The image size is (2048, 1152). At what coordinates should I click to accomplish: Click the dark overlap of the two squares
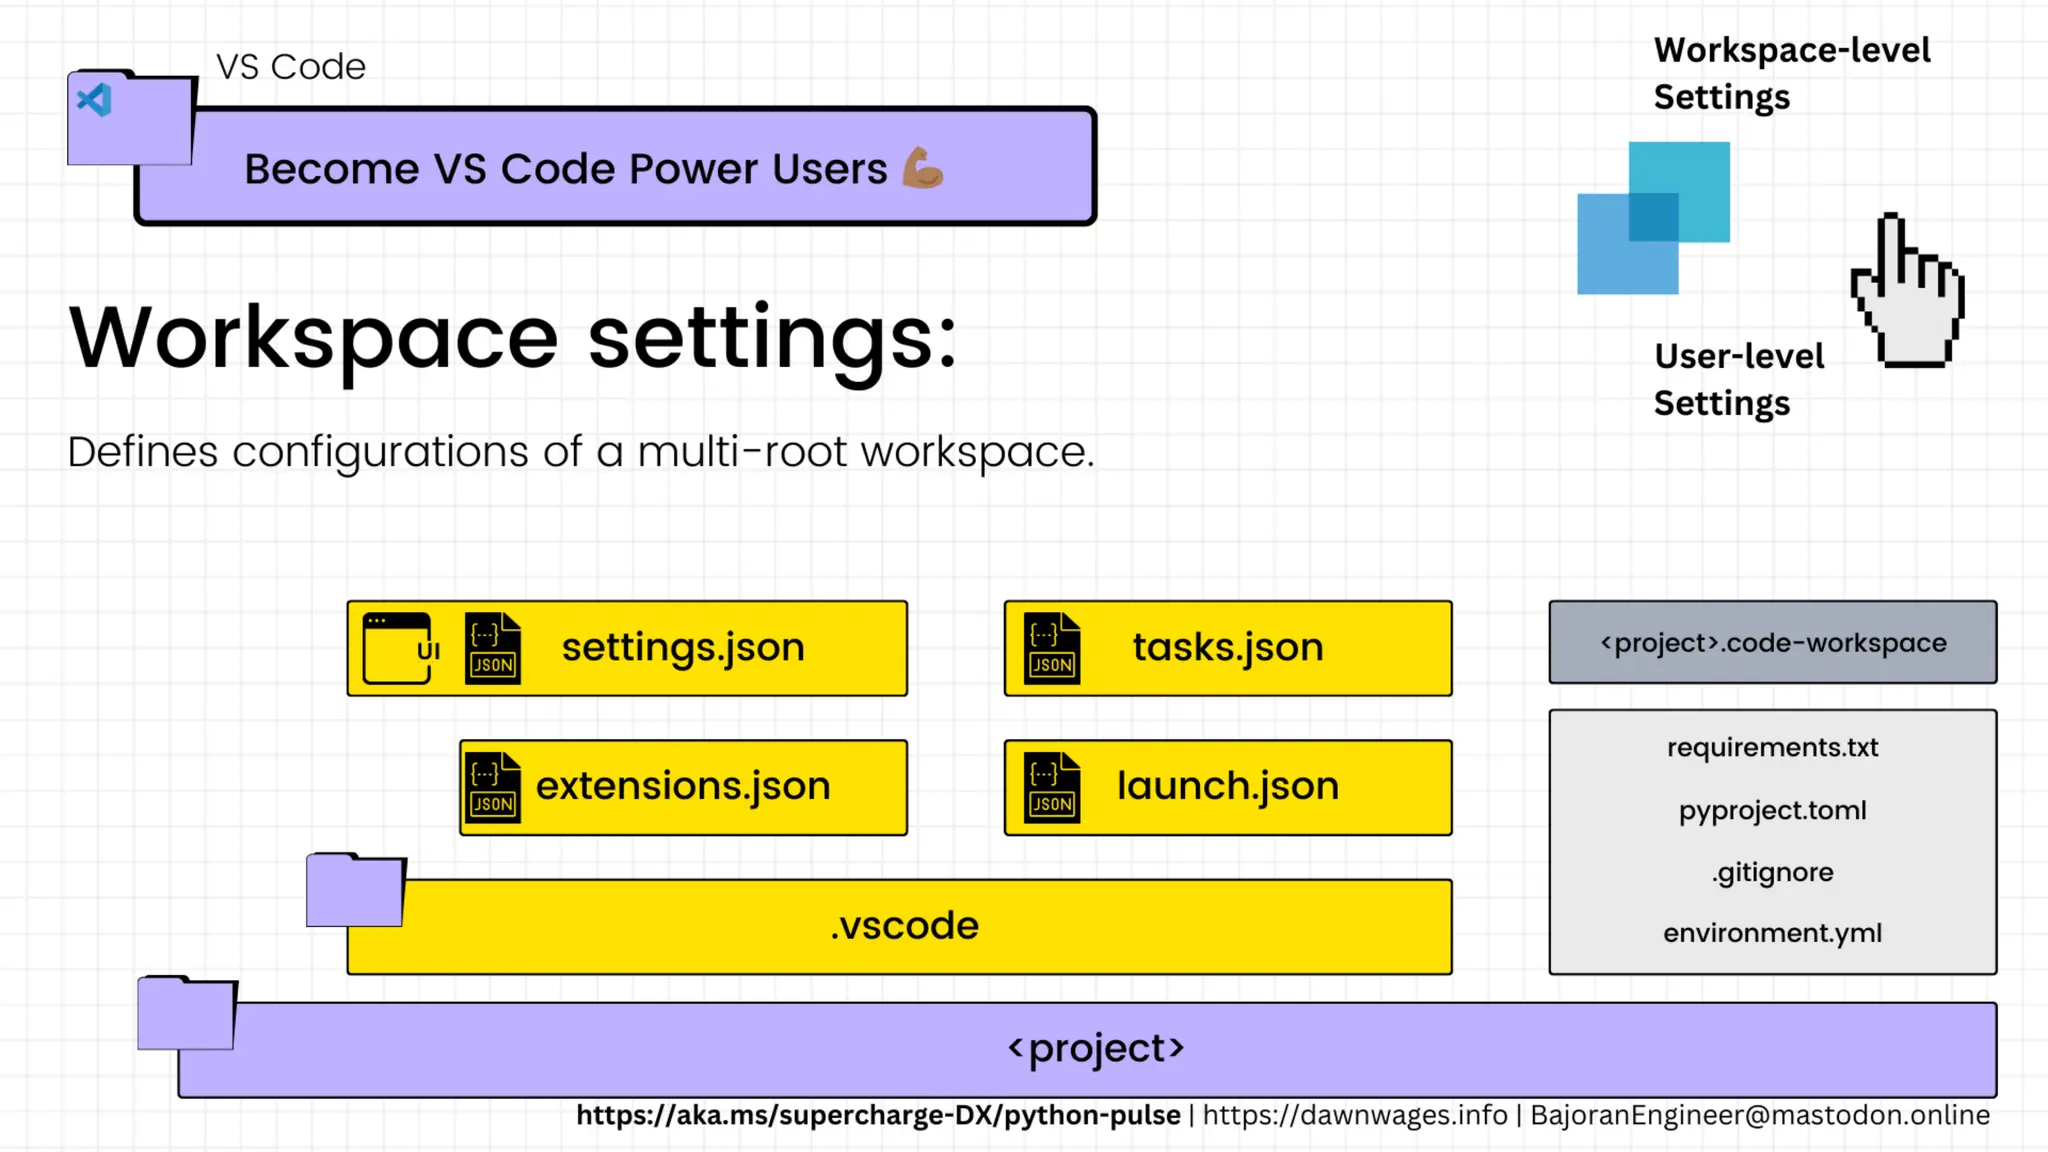pyautogui.click(x=1654, y=218)
